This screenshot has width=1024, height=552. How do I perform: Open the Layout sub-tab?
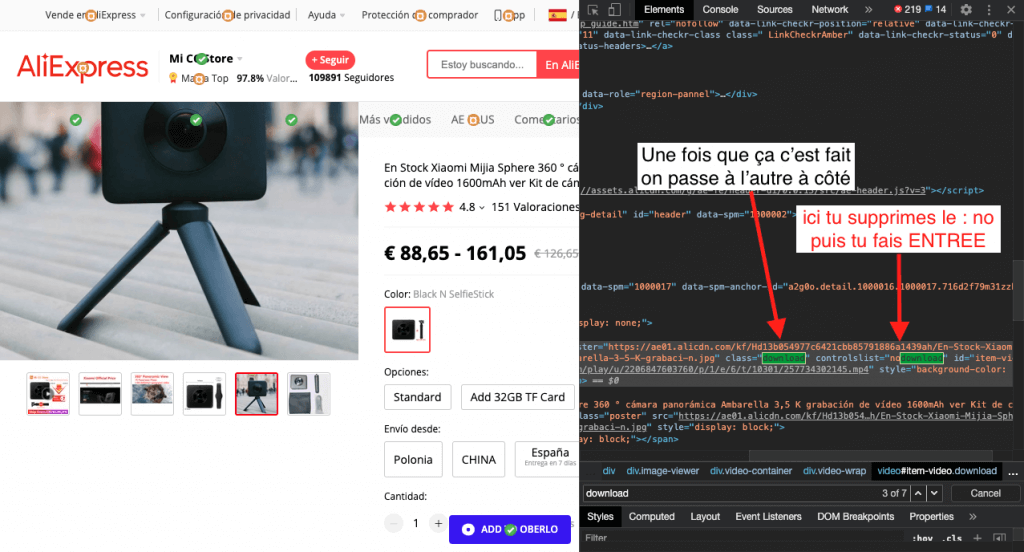click(705, 516)
